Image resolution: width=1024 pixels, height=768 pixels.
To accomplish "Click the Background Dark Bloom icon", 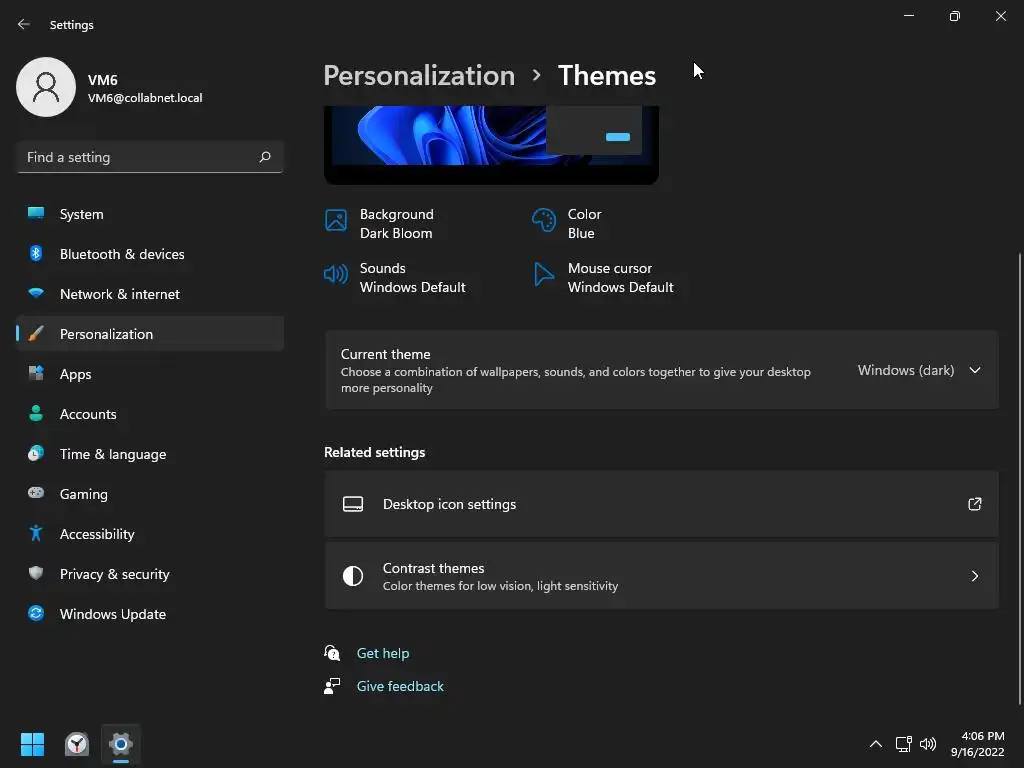I will pos(336,220).
